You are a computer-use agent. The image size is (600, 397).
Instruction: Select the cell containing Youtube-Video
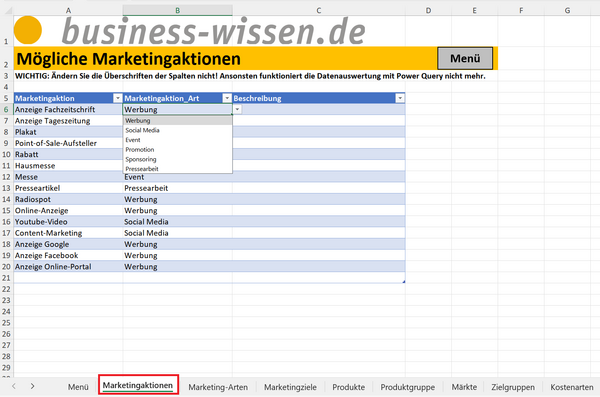click(x=68, y=222)
